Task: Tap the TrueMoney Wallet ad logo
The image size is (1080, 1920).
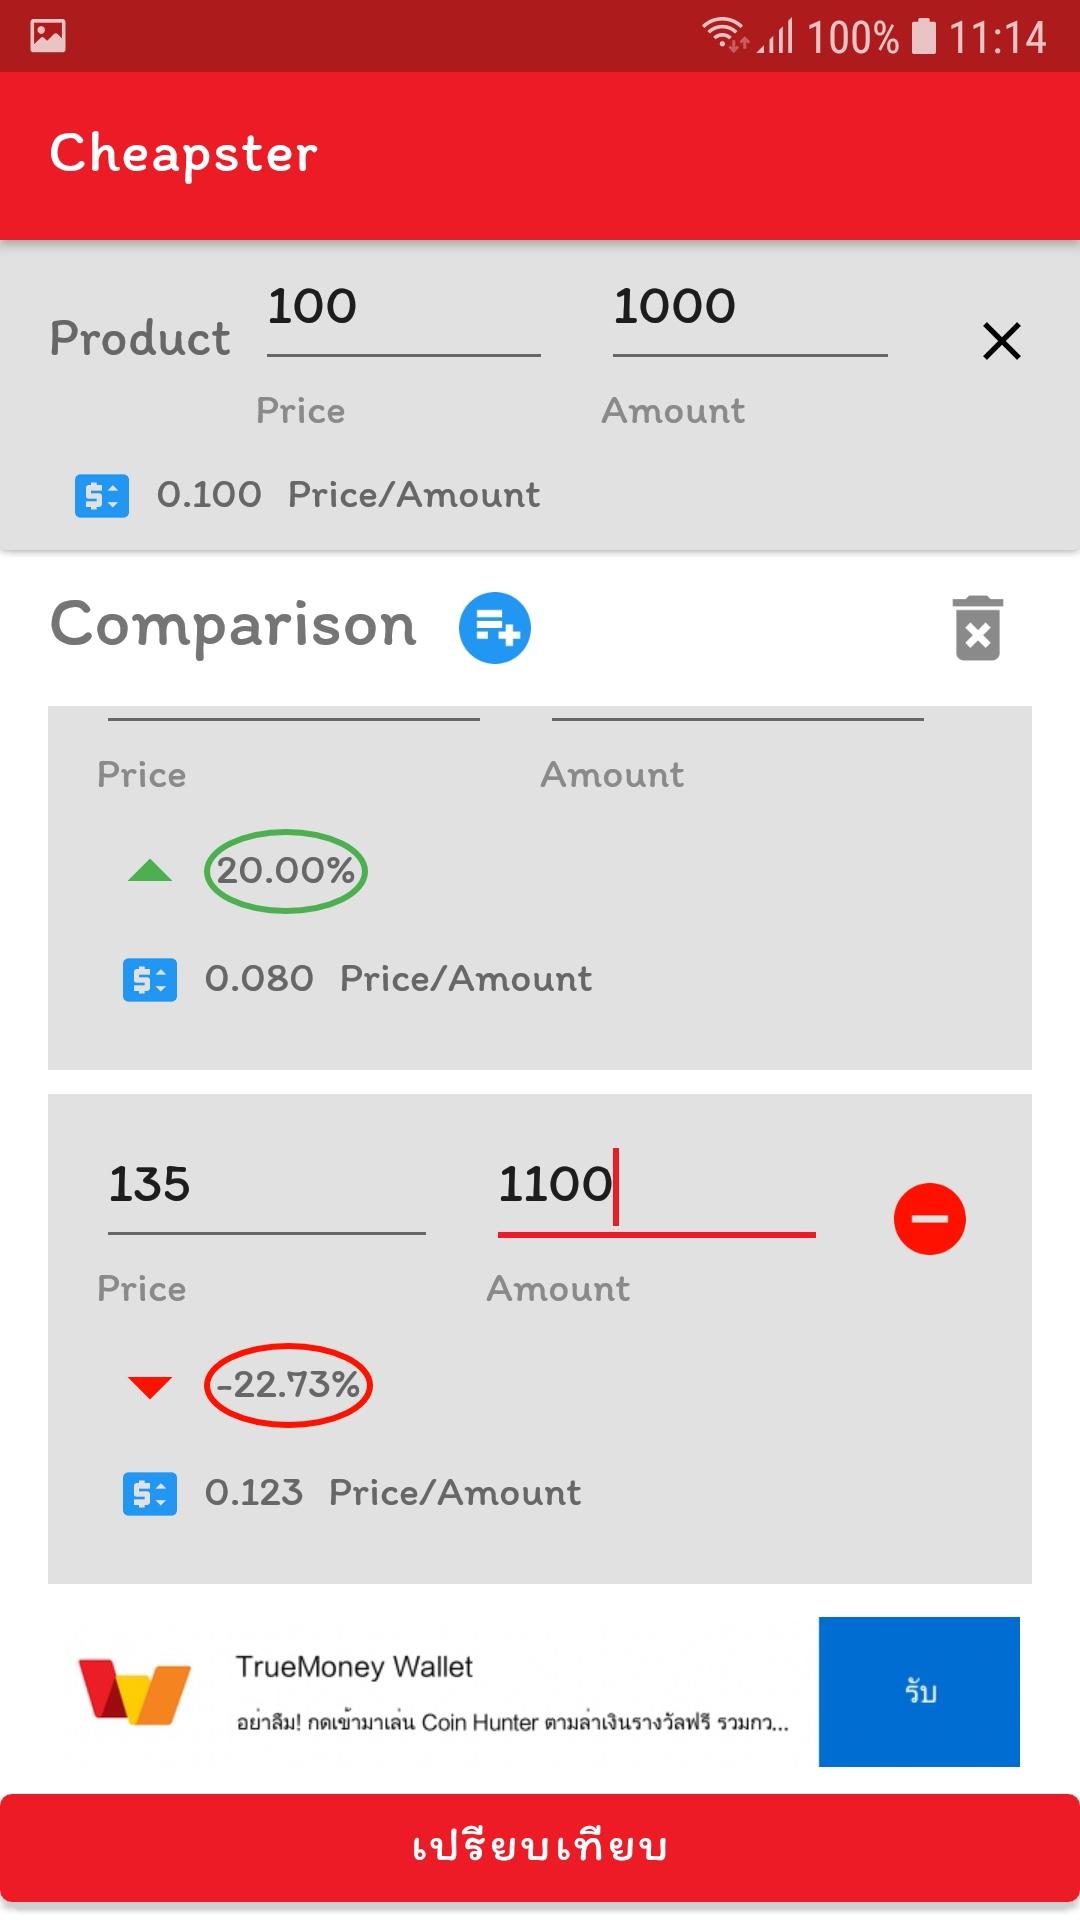Action: point(134,1692)
